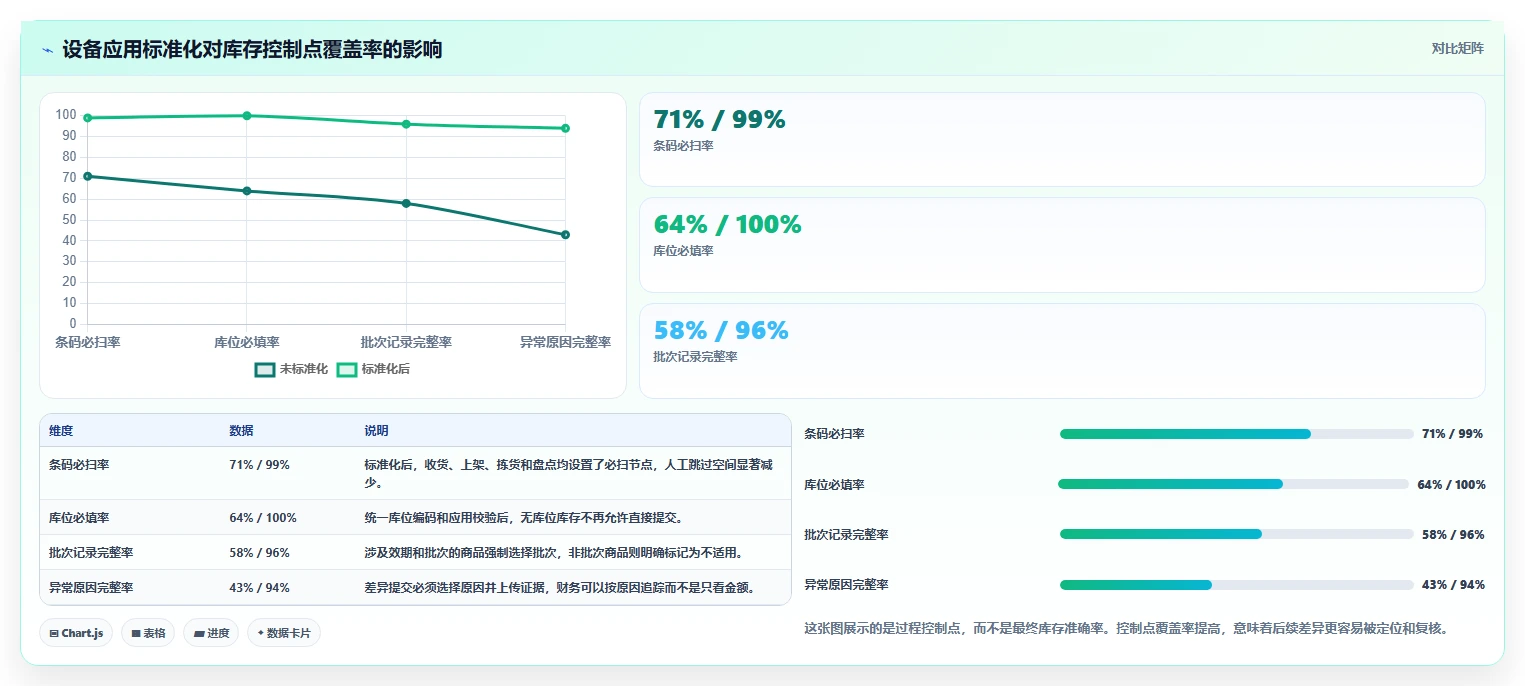The image size is (1525, 686).
Task: Click the 标准化后 legend color box
Action: coord(347,369)
